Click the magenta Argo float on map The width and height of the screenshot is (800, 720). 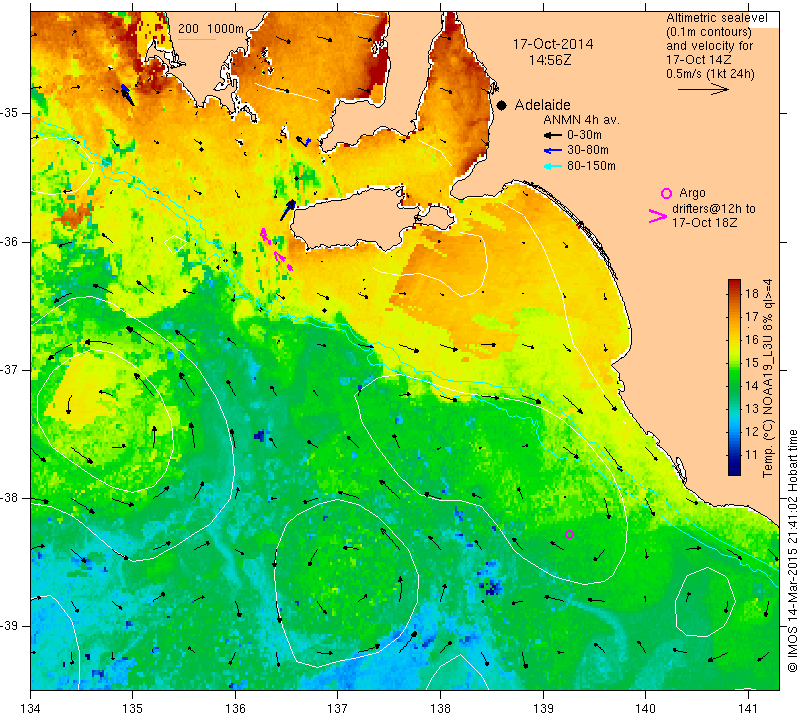click(x=570, y=534)
